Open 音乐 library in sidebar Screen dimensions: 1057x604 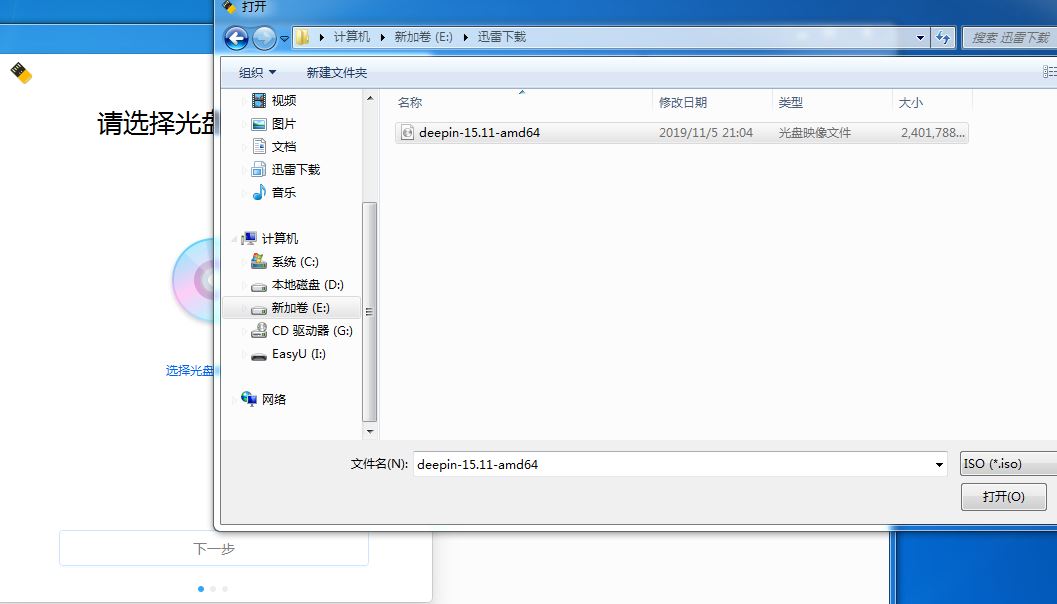[284, 192]
